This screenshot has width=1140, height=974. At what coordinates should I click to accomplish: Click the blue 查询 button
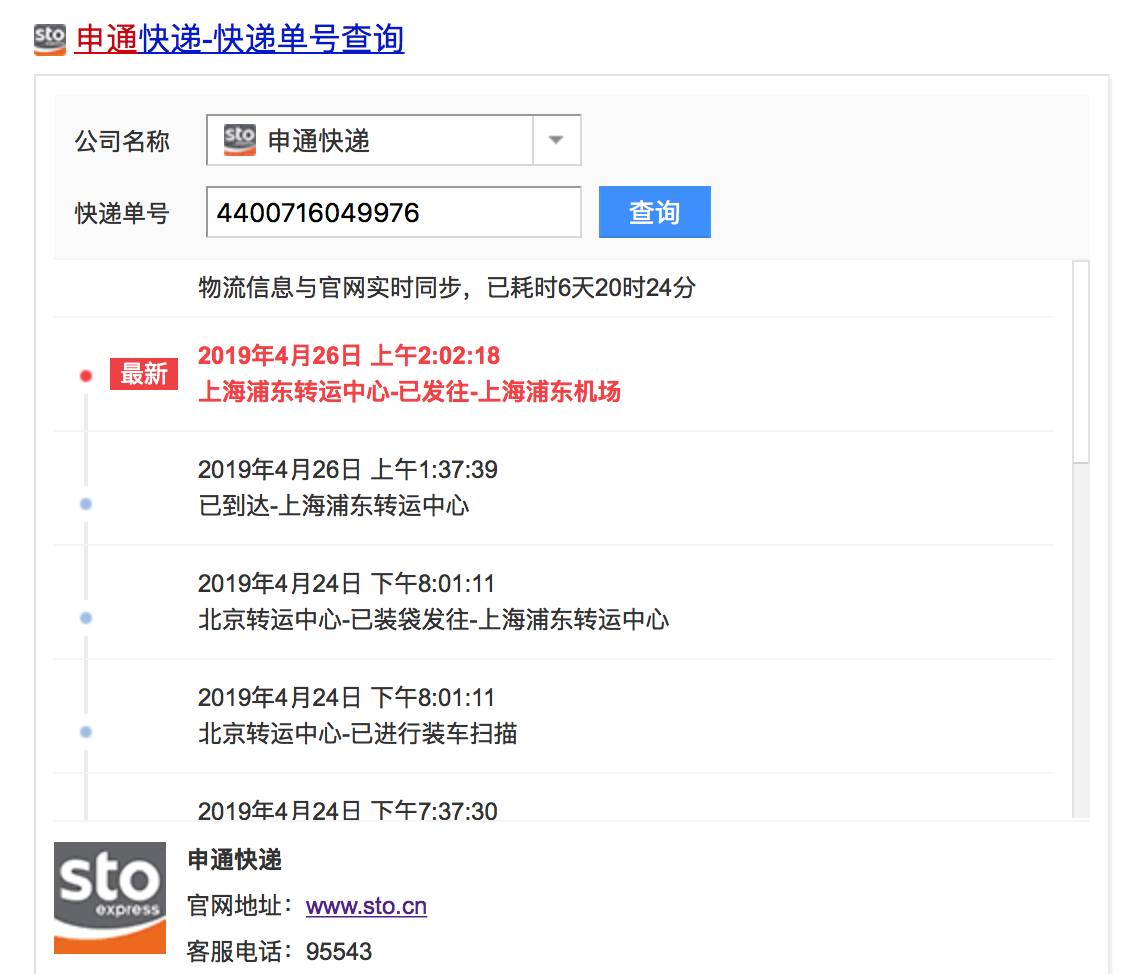(654, 212)
